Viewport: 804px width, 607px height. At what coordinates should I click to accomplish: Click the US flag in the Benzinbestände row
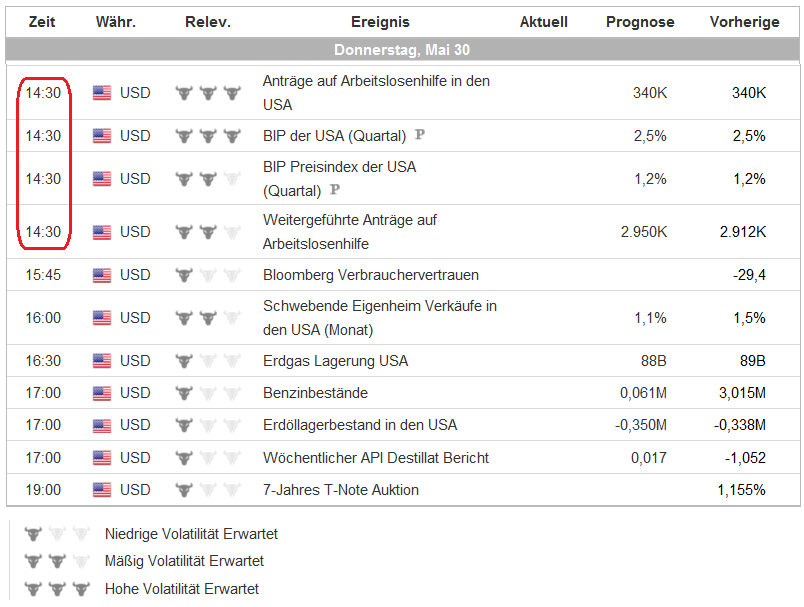(x=102, y=393)
